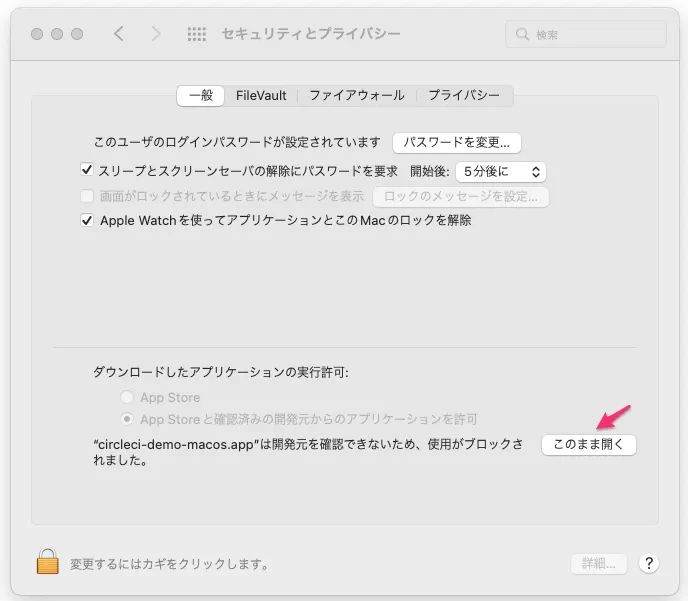Open the 5分後に delay dropdown

pyautogui.click(x=501, y=172)
